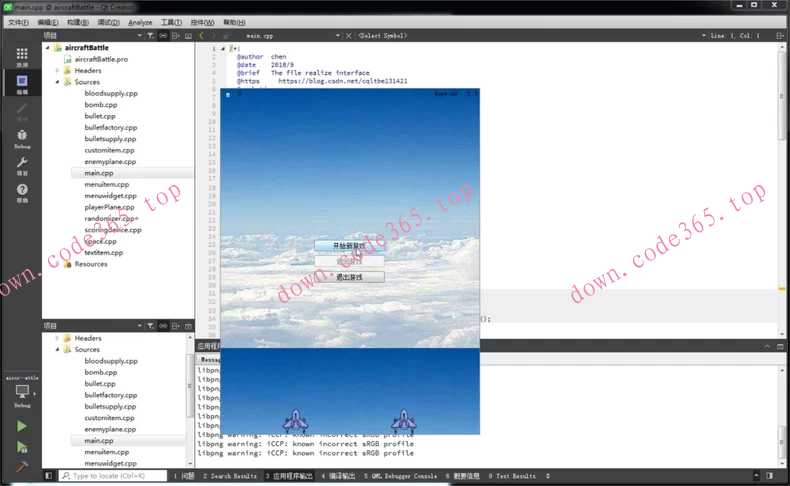This screenshot has height=486, width=790.
Task: Toggle link-with-editor sync in top project panel
Action: click(163, 35)
